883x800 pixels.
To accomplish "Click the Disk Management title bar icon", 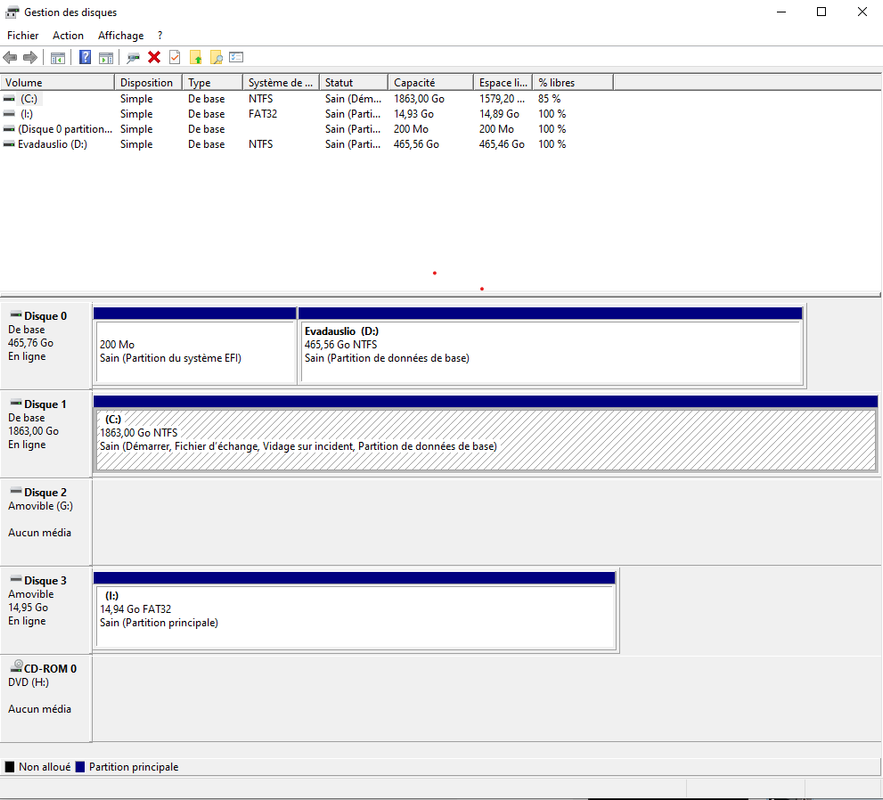I will [12, 12].
